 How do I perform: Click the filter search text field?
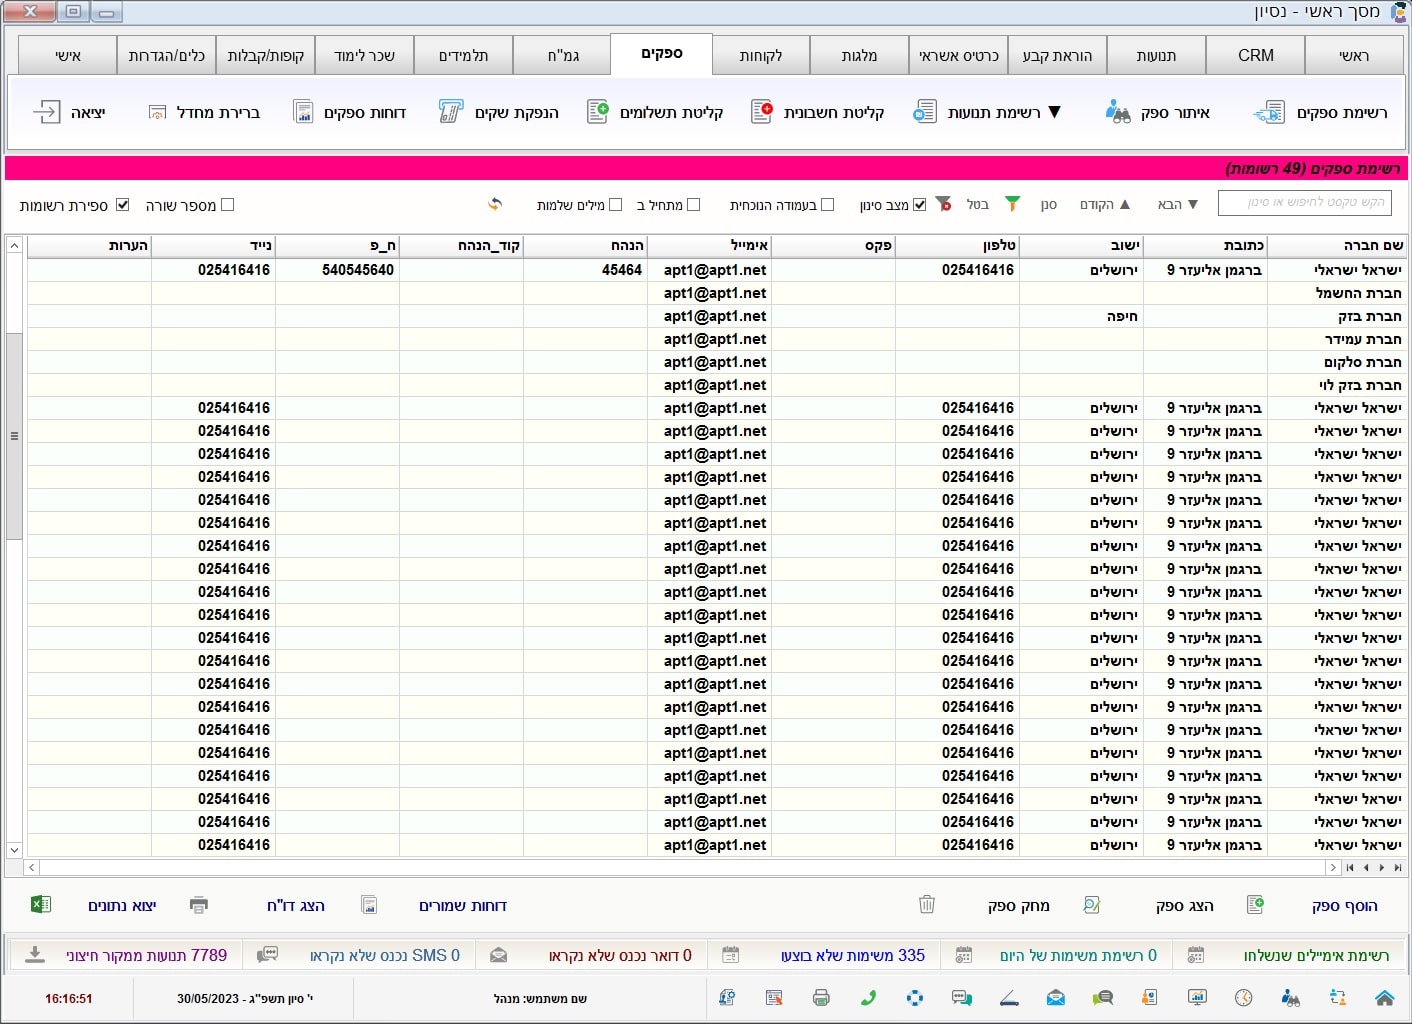pyautogui.click(x=1304, y=203)
